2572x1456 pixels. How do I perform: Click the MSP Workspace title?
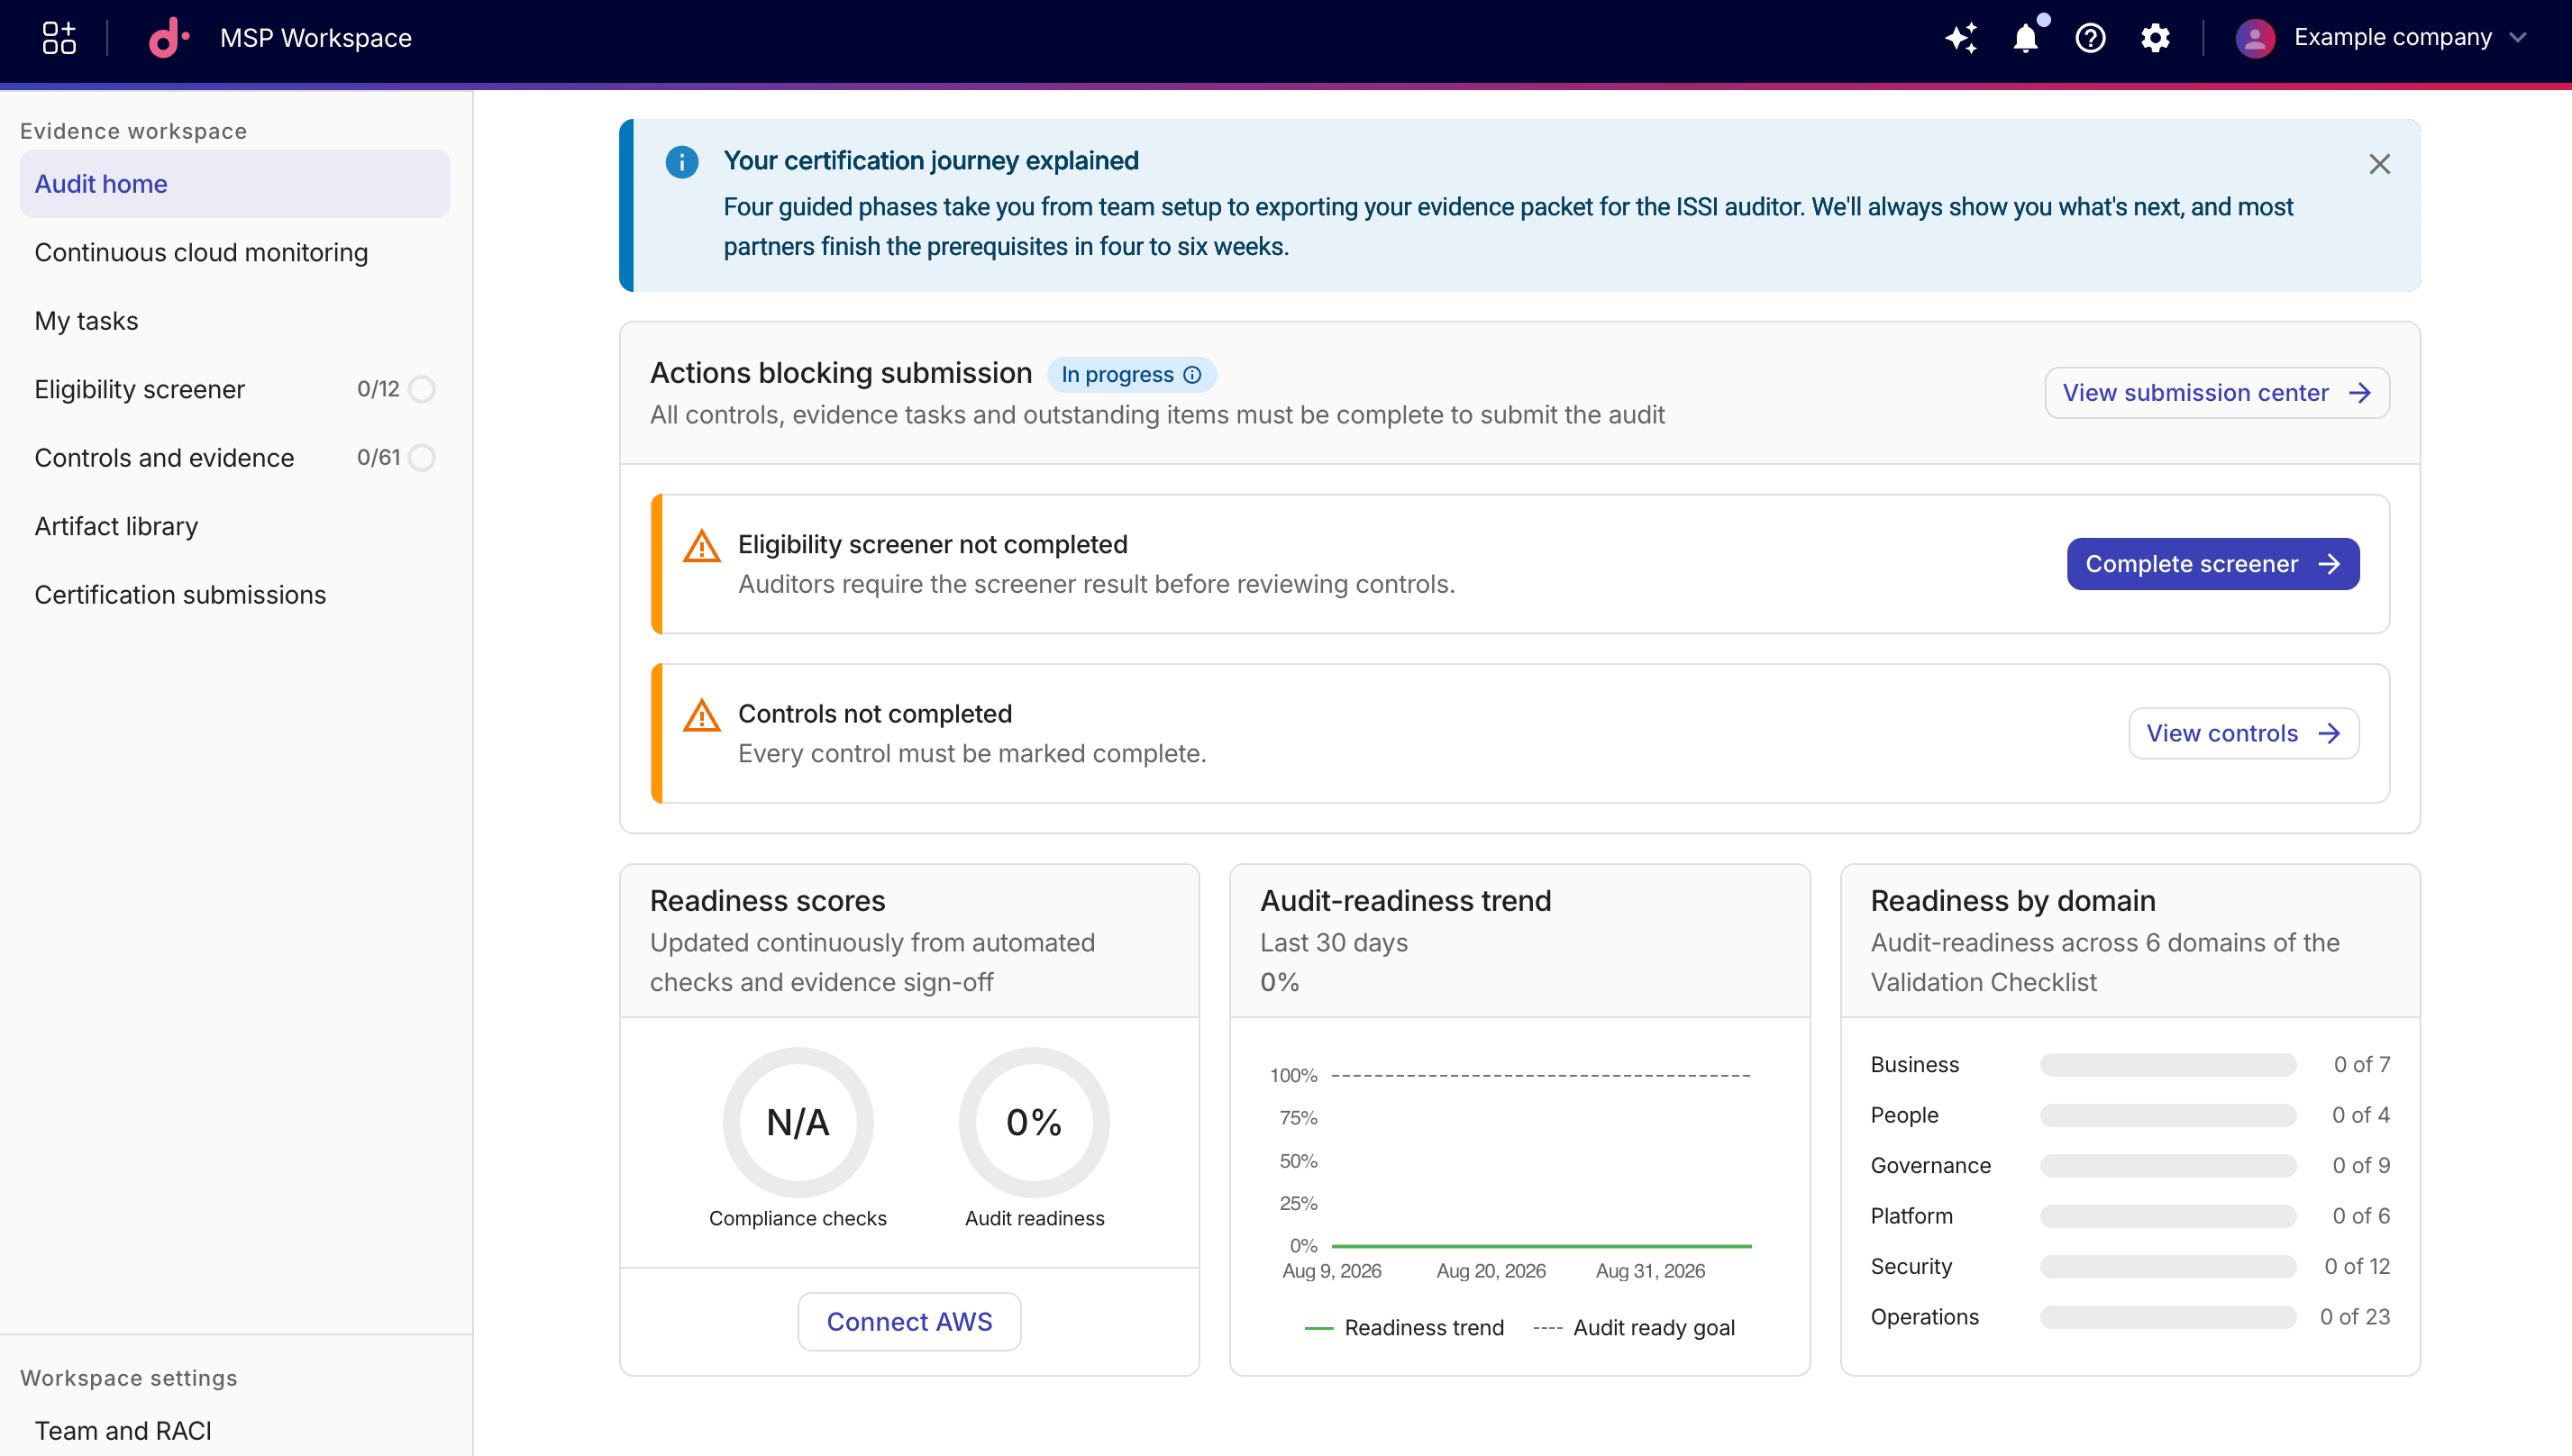pyautogui.click(x=316, y=38)
